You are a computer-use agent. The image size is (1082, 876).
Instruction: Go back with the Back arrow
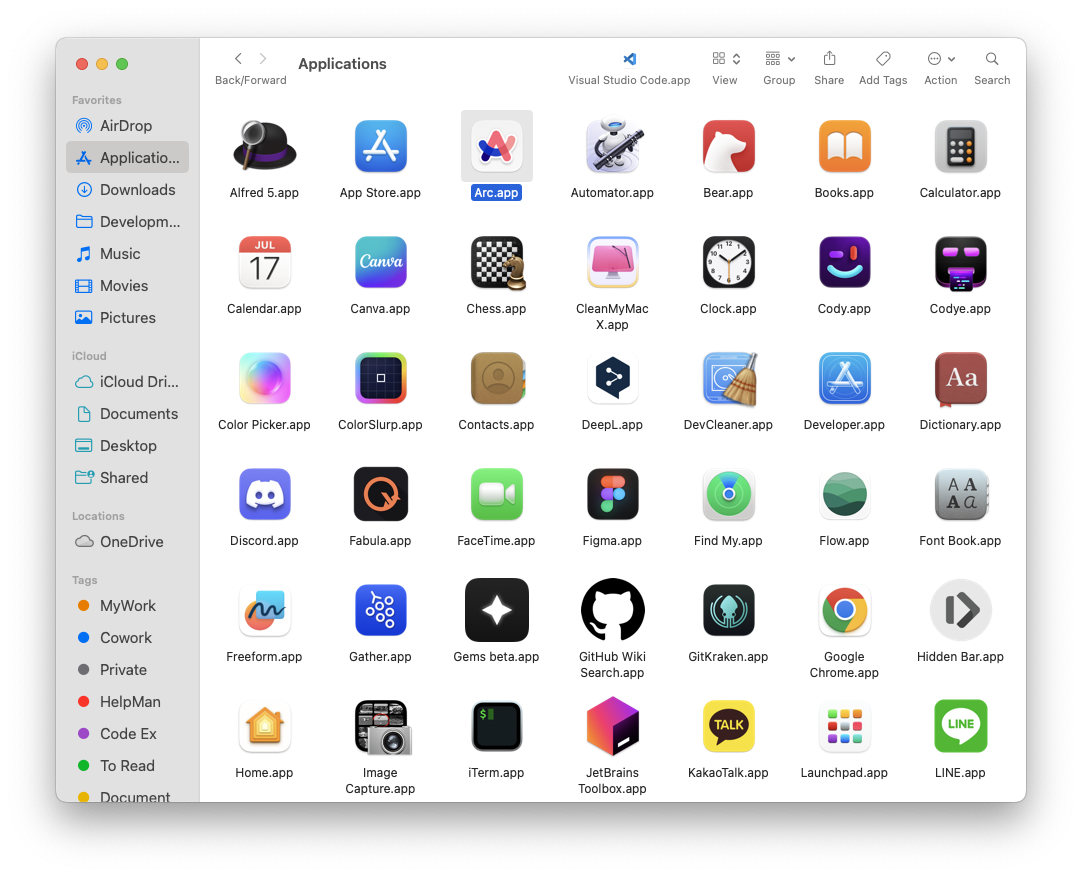click(238, 59)
